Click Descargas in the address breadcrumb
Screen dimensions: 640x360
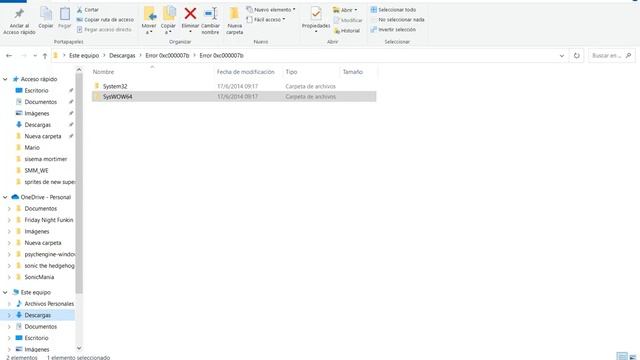pos(122,56)
